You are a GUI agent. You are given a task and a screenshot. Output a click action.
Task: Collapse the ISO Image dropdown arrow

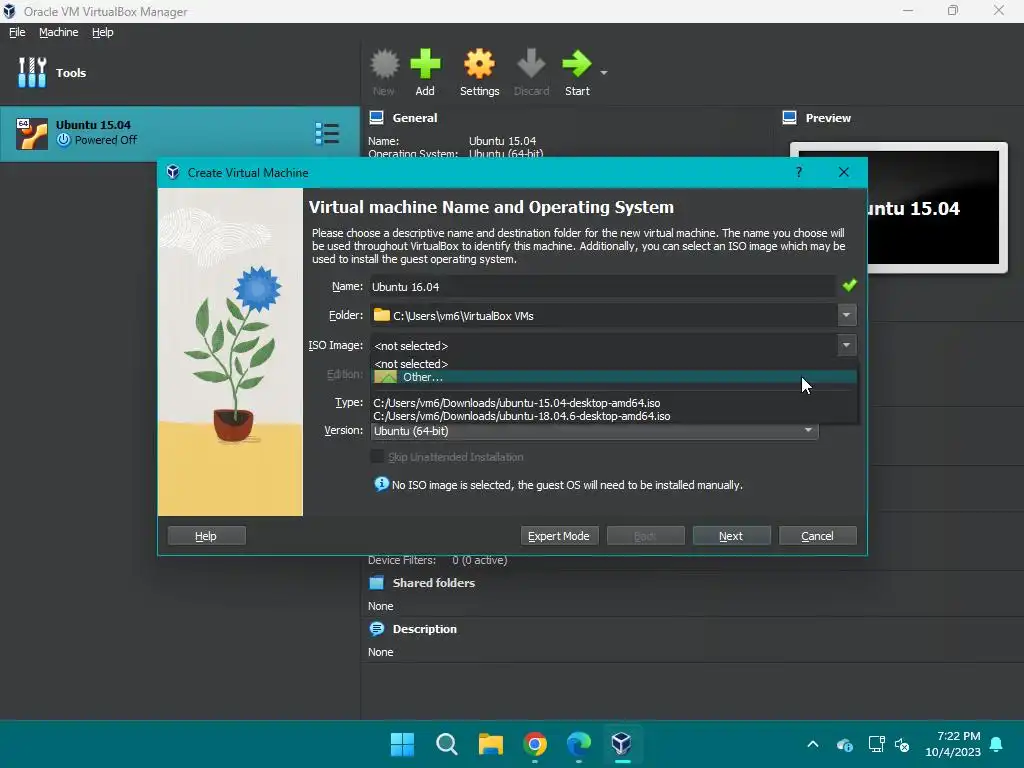coord(846,345)
